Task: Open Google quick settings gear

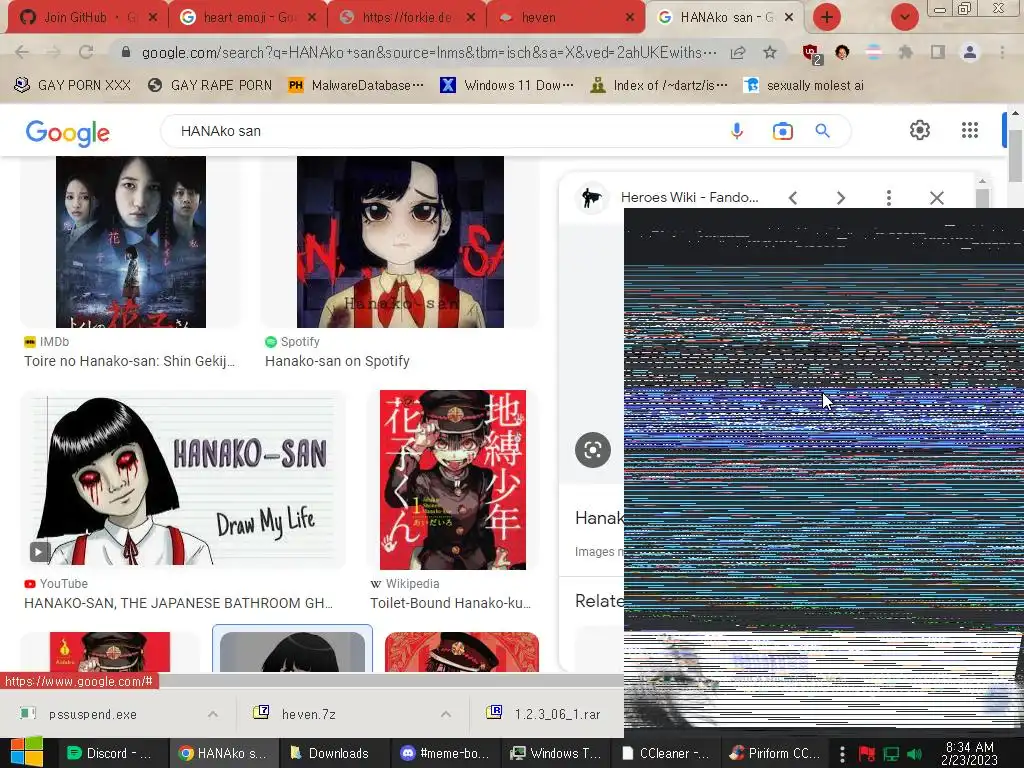Action: click(920, 130)
